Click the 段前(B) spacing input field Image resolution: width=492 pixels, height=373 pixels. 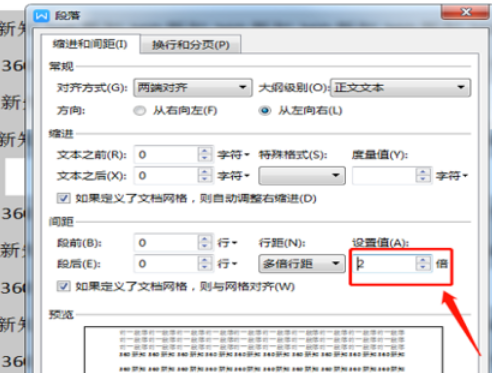click(x=166, y=243)
